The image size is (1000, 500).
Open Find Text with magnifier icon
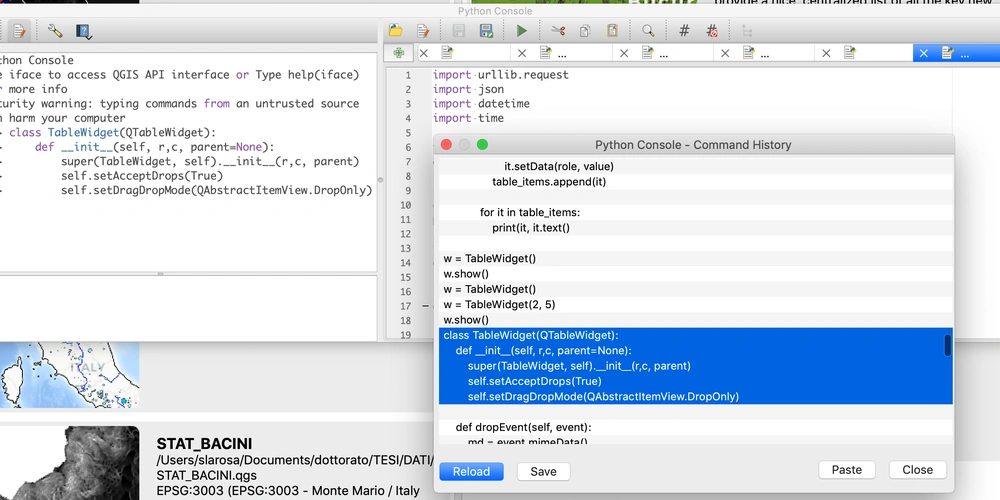tap(648, 31)
